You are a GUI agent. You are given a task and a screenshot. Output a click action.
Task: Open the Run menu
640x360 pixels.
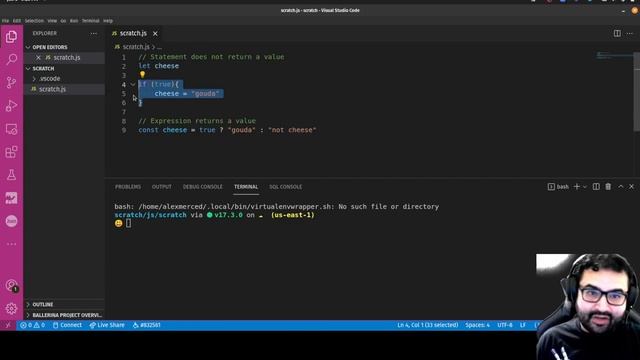pyautogui.click(x=74, y=20)
